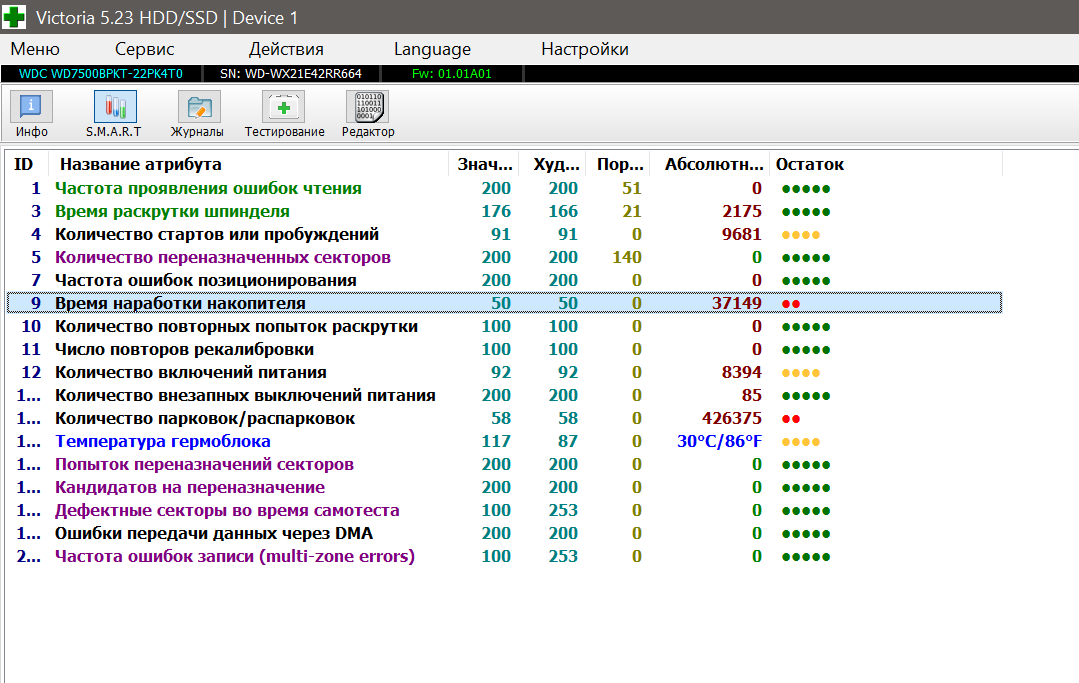Click absolute value 30°C/86°F
This screenshot has height=683, width=1079.
[x=719, y=442]
